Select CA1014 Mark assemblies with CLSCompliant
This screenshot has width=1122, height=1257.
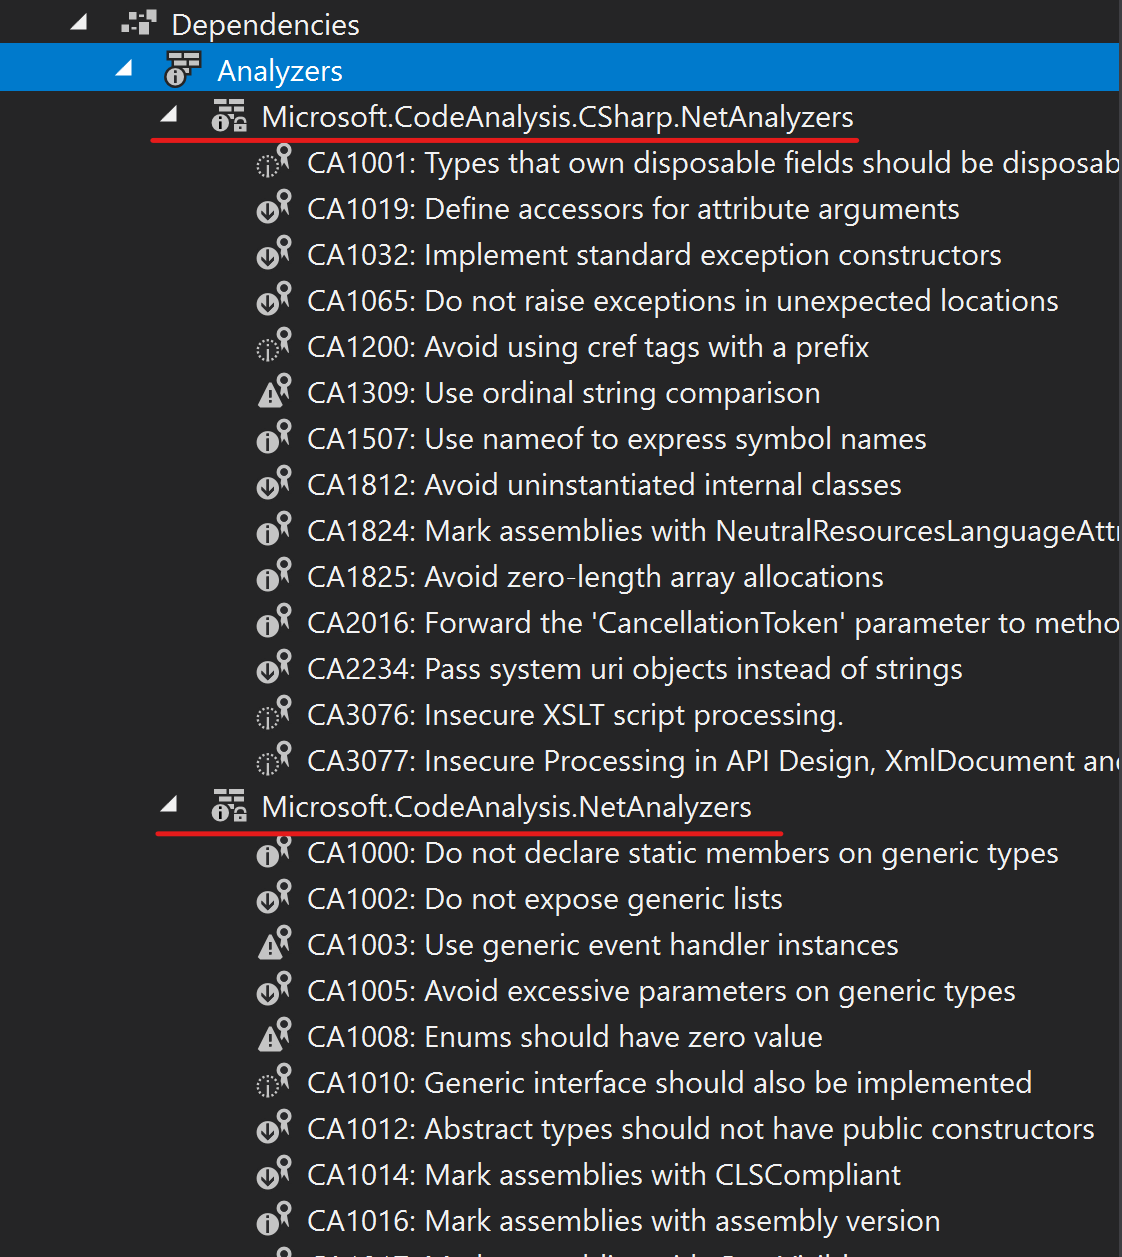(x=604, y=1175)
